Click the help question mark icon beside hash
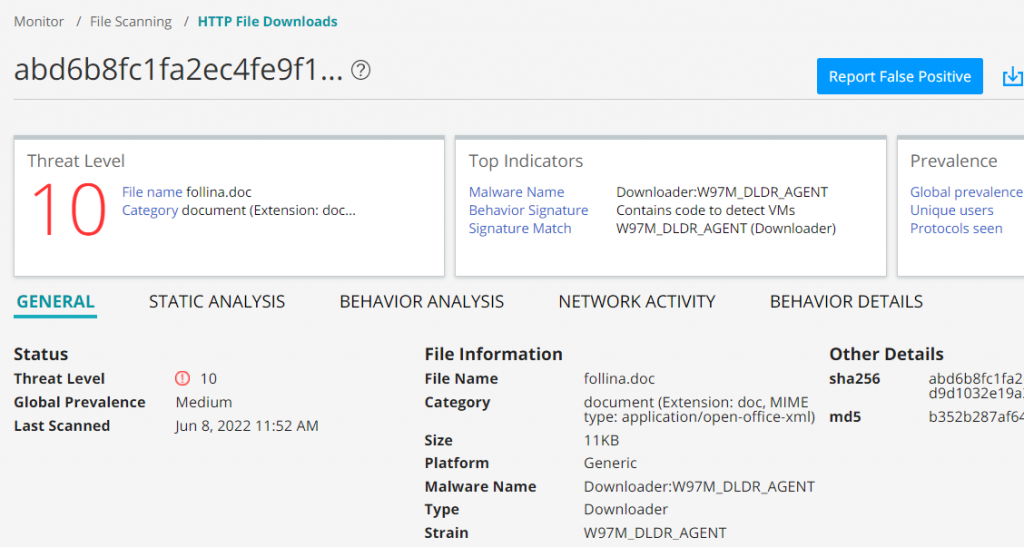Screen dimensions: 1024x547 point(362,70)
